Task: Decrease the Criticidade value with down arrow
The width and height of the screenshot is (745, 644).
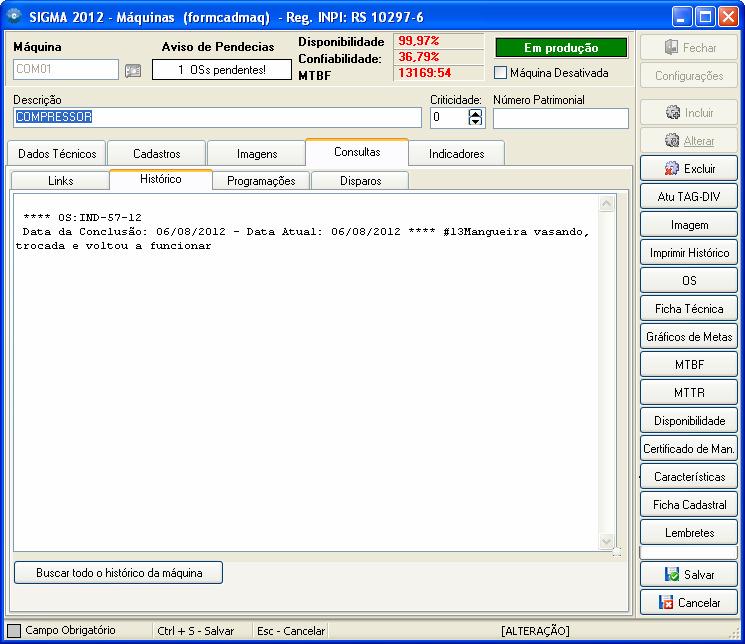Action: 475,121
